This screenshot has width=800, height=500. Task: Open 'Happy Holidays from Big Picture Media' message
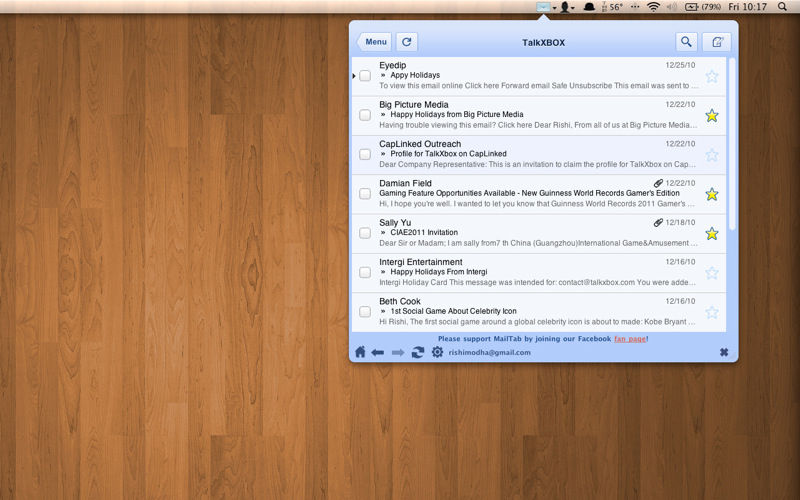point(457,114)
